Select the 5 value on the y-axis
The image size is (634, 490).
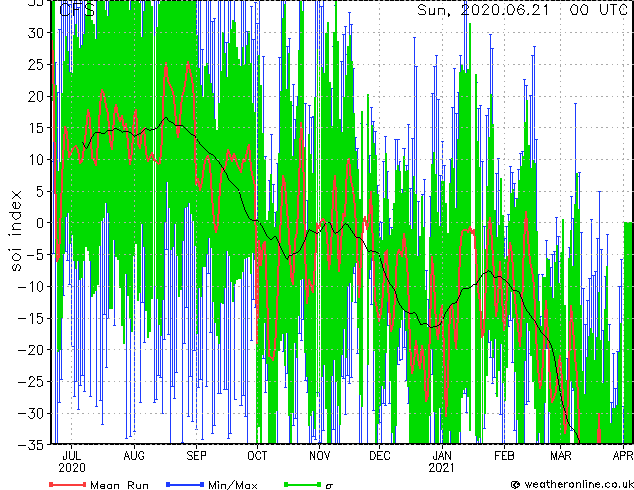[x=39, y=191]
